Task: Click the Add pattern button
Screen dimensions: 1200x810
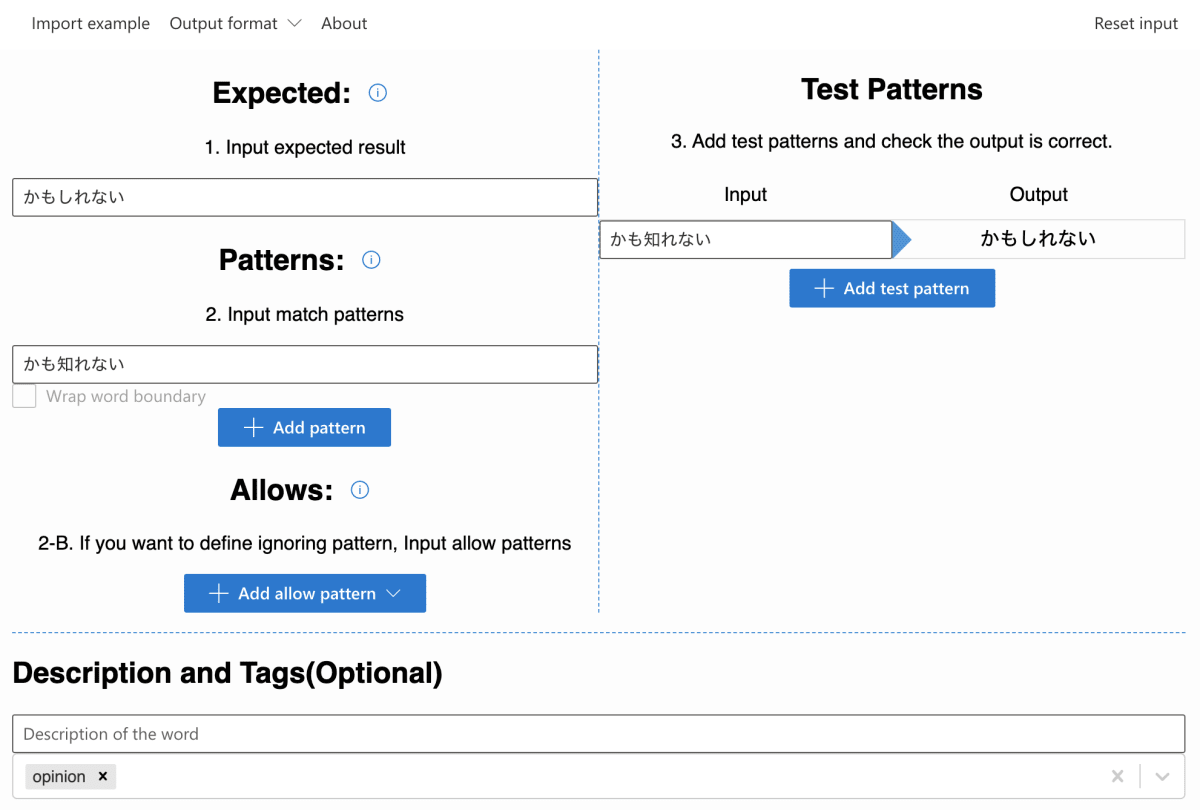Action: click(x=304, y=427)
